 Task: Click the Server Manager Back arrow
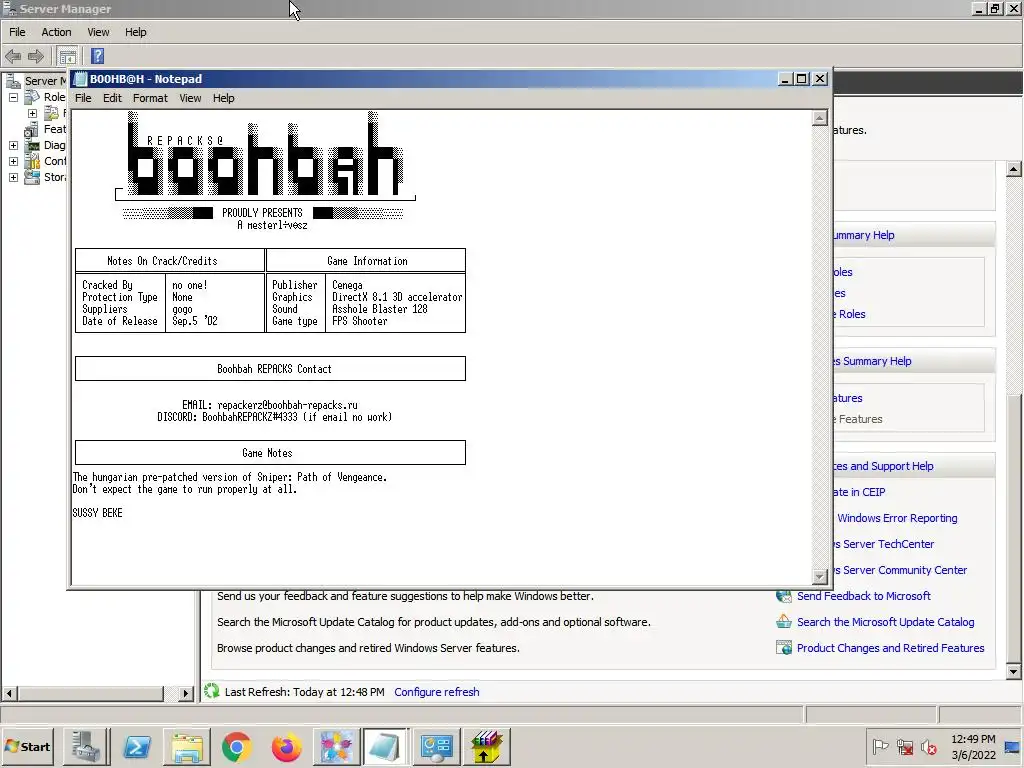pos(13,56)
